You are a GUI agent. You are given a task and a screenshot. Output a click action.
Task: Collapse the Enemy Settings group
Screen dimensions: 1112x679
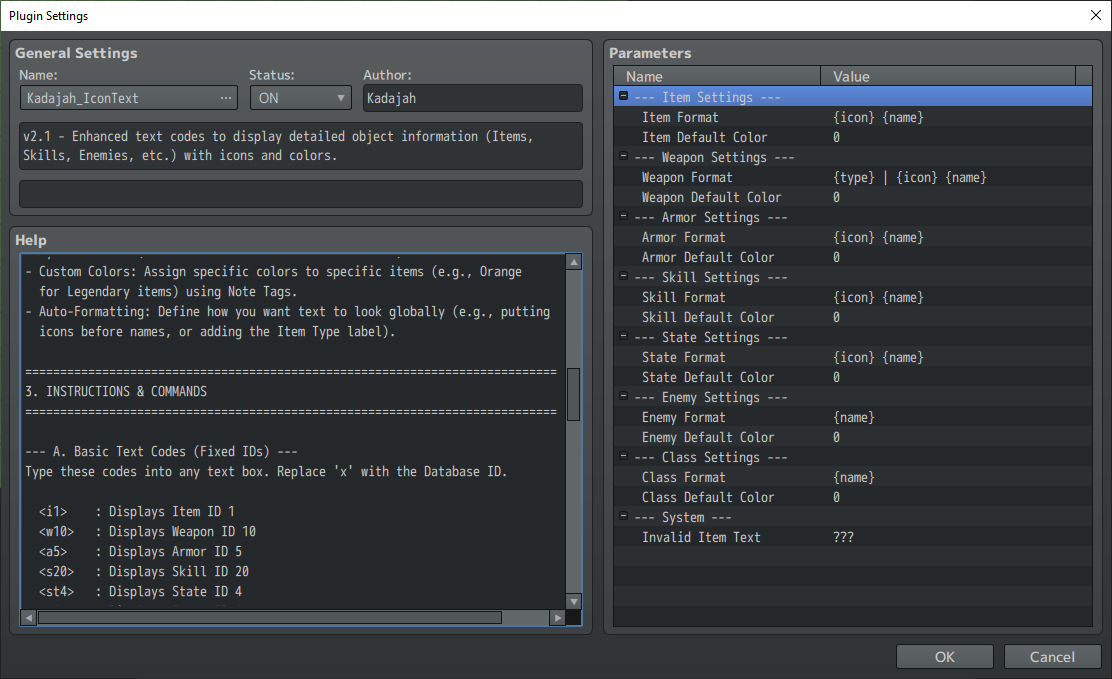624,397
